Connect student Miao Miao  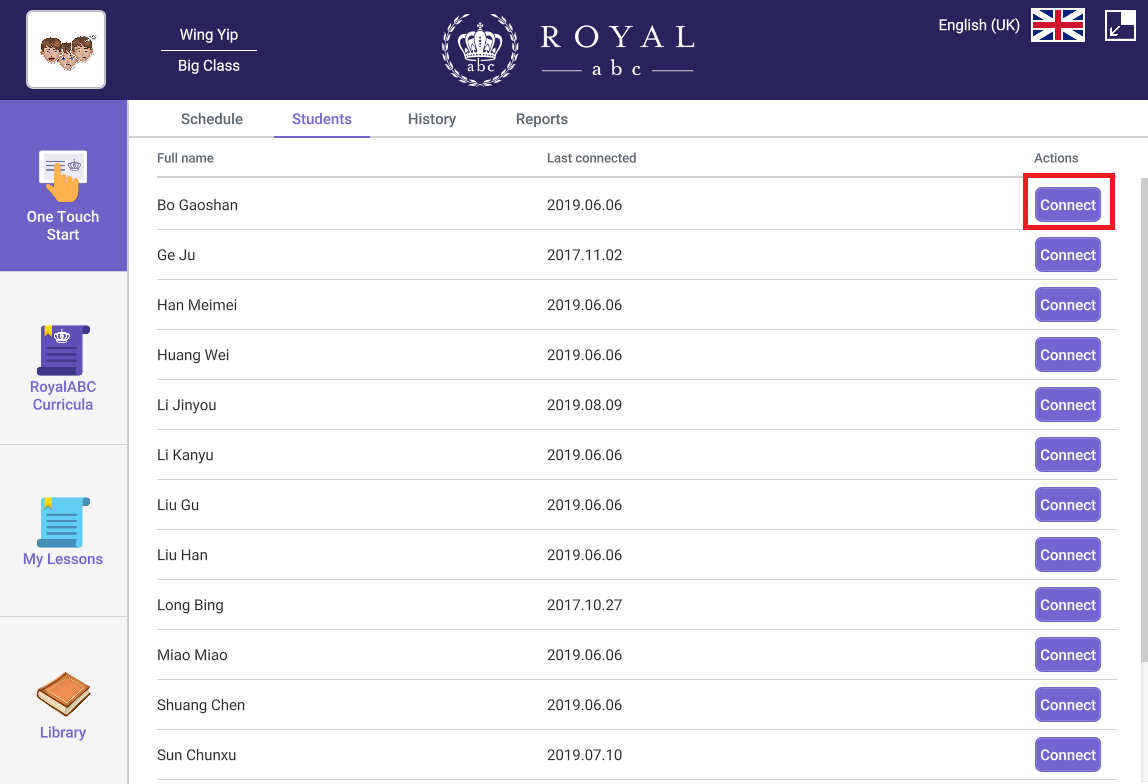pyautogui.click(x=1067, y=655)
